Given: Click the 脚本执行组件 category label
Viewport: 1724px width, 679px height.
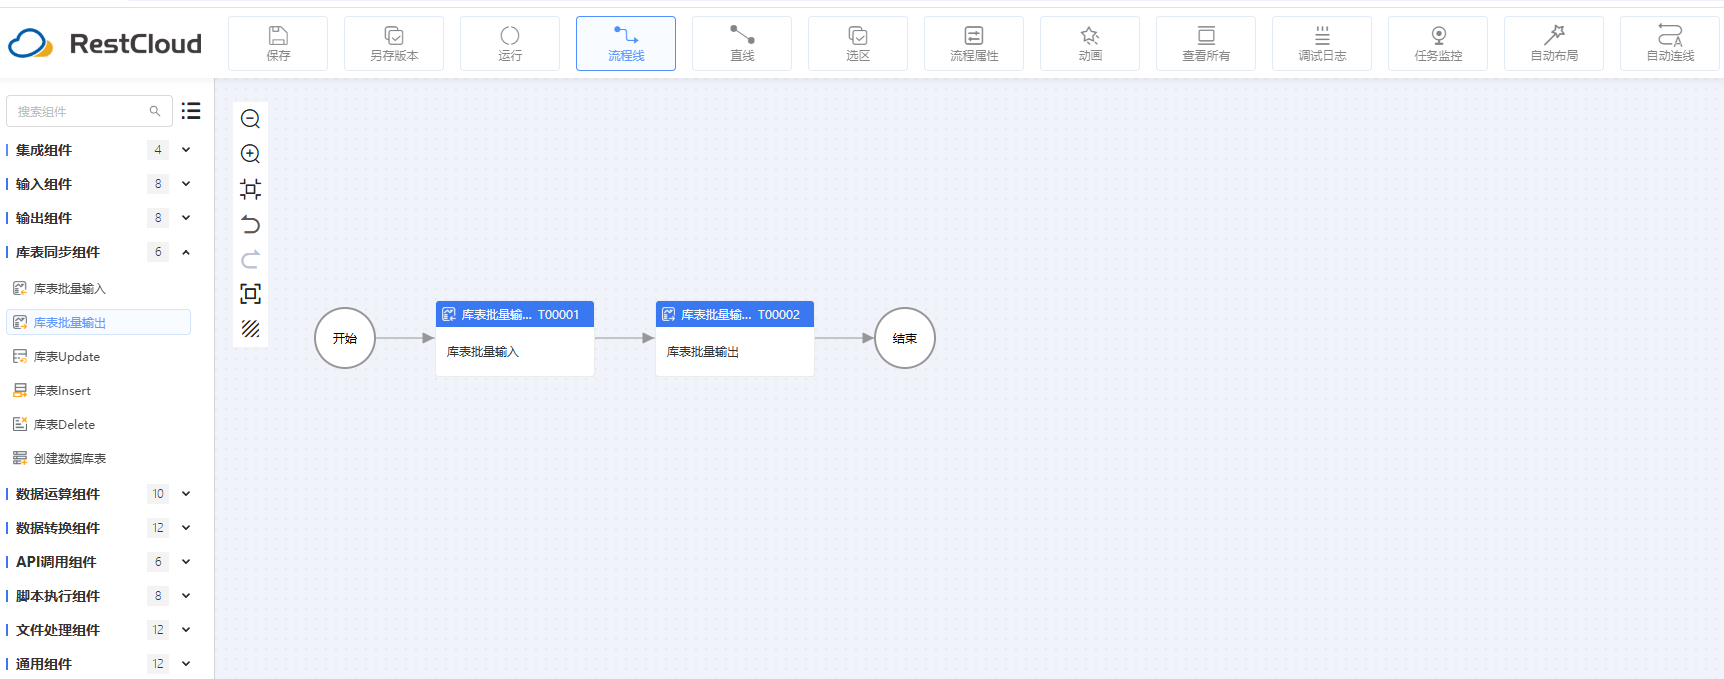Looking at the screenshot, I should pyautogui.click(x=58, y=596).
